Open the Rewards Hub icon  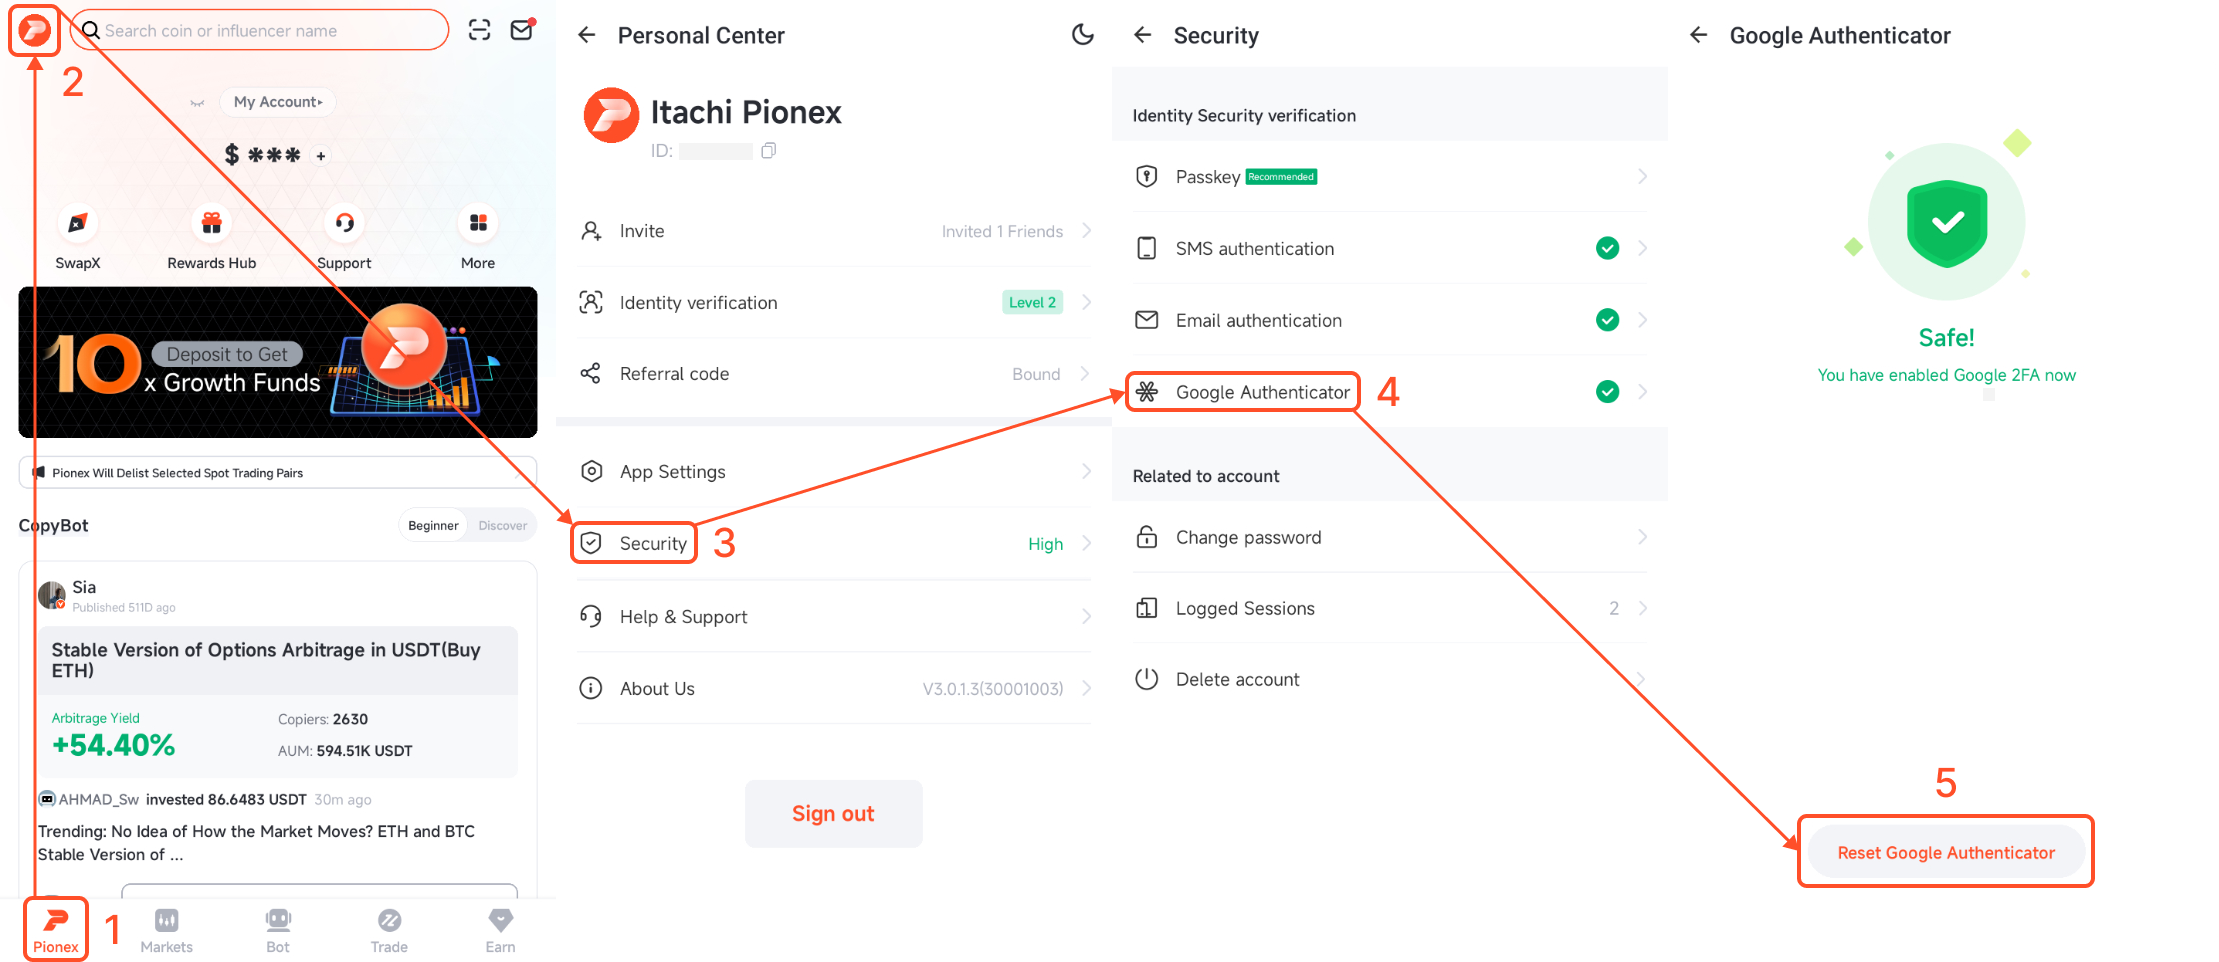click(x=211, y=224)
